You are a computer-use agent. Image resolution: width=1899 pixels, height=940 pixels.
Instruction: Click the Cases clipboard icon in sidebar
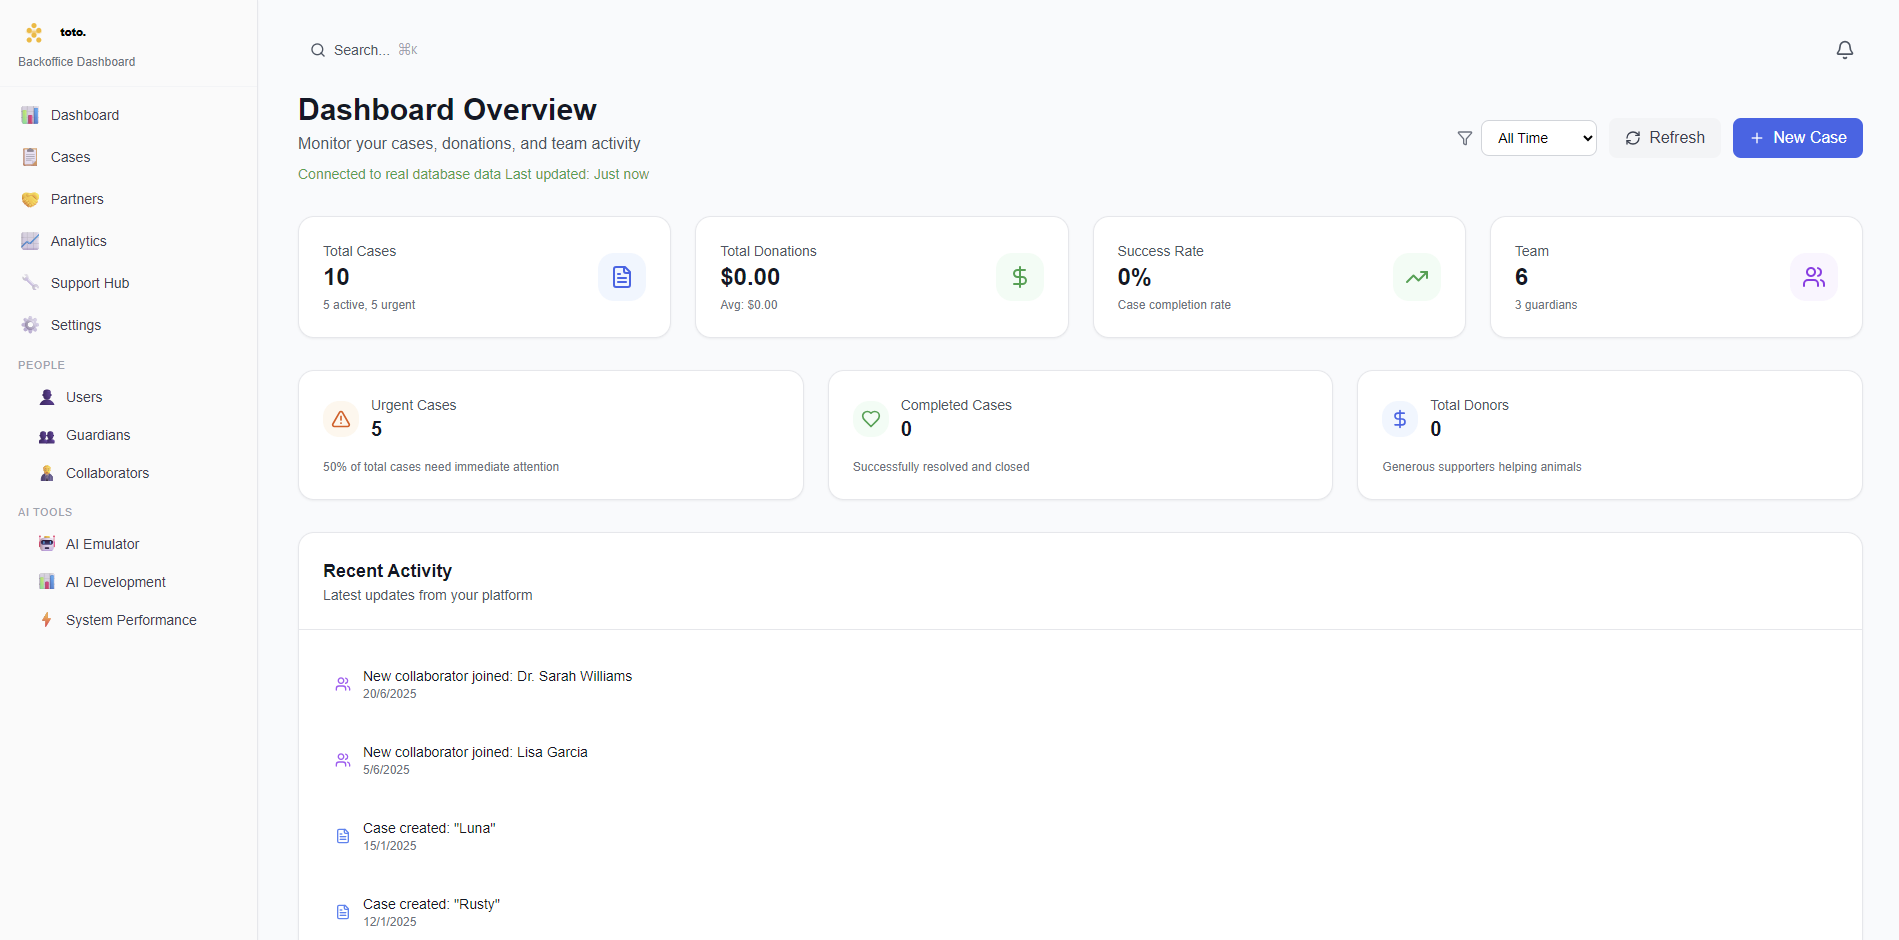[x=30, y=157]
